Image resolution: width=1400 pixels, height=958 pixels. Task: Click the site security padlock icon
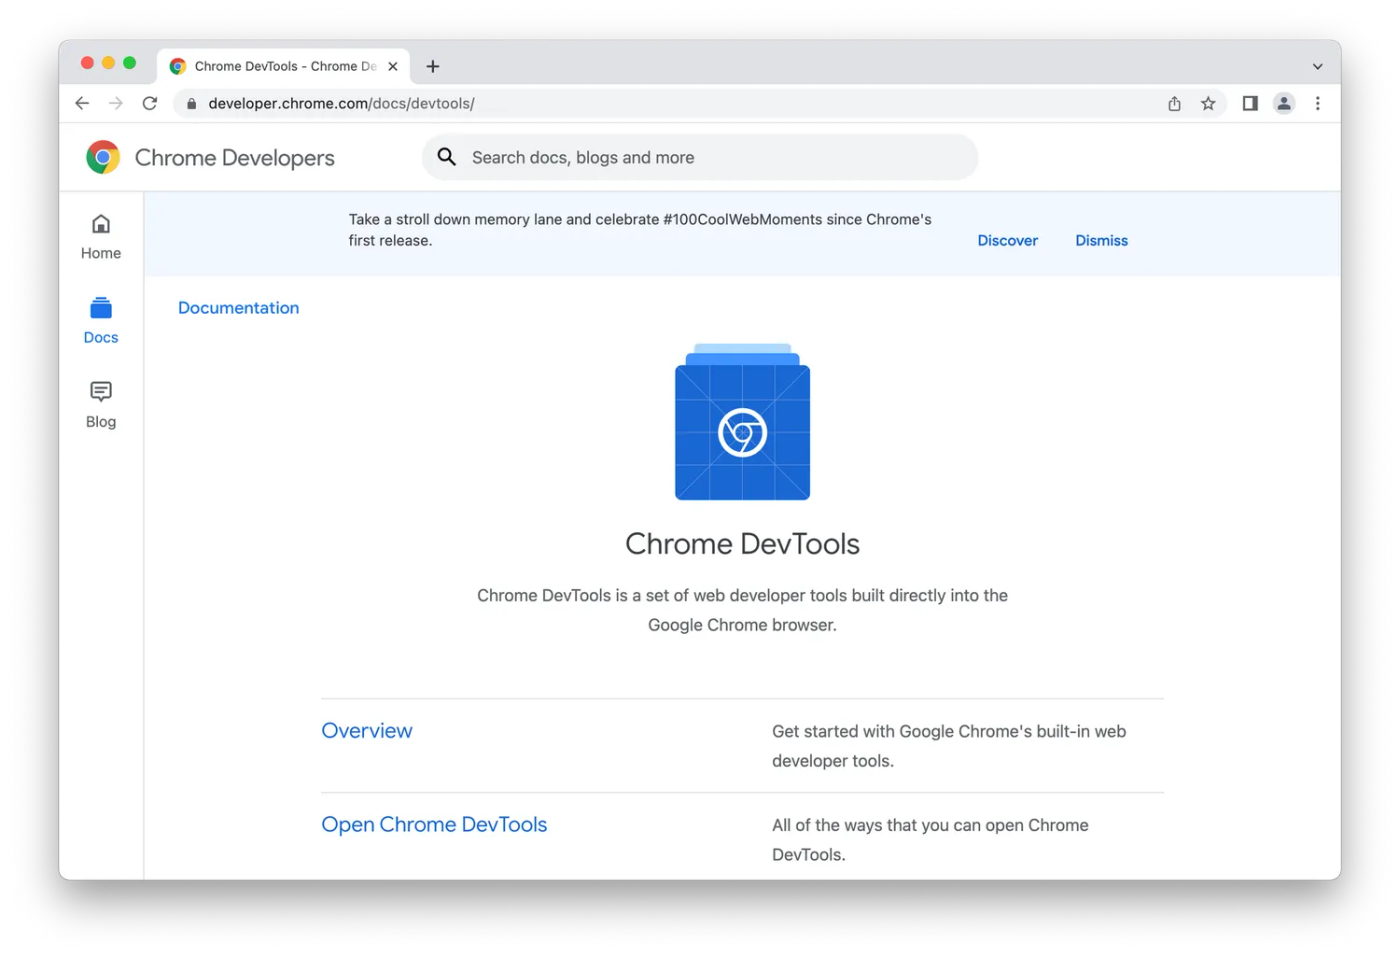[x=191, y=103]
